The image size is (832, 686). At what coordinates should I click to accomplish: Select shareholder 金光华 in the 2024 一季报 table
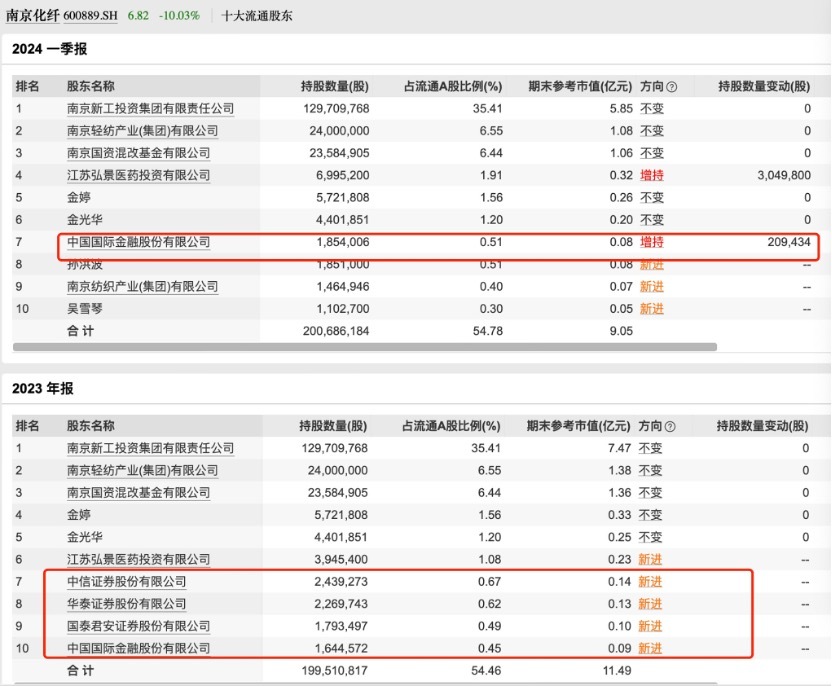84,220
